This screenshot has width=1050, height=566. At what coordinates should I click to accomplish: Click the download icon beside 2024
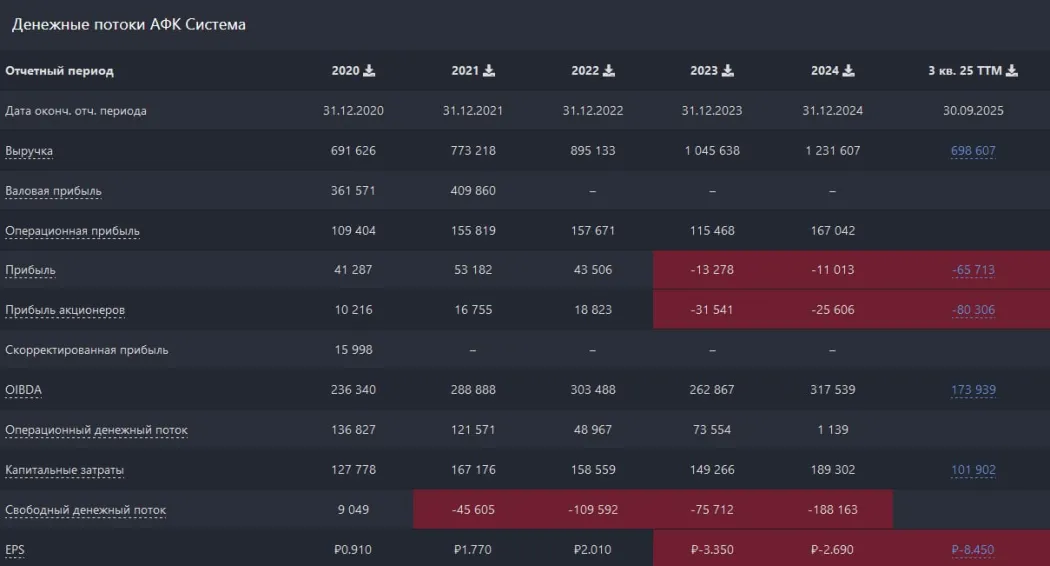(x=848, y=71)
